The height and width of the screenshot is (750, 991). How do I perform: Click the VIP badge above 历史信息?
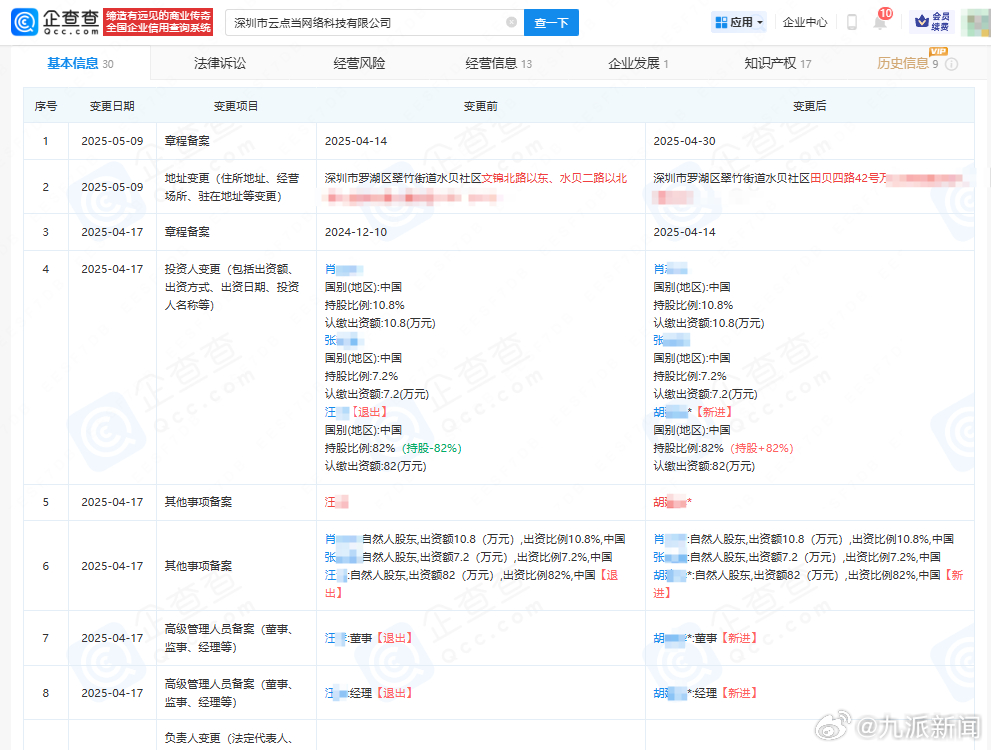click(x=936, y=52)
